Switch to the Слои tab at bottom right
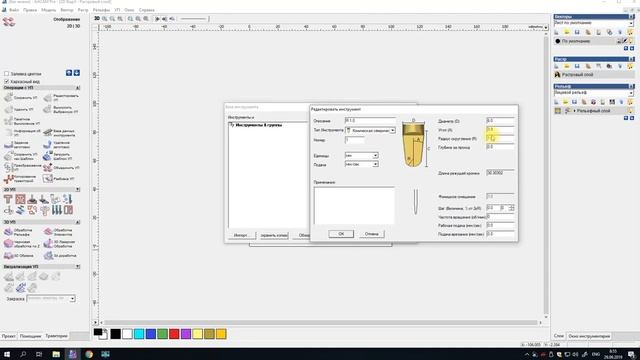The image size is (640, 360). click(x=559, y=336)
